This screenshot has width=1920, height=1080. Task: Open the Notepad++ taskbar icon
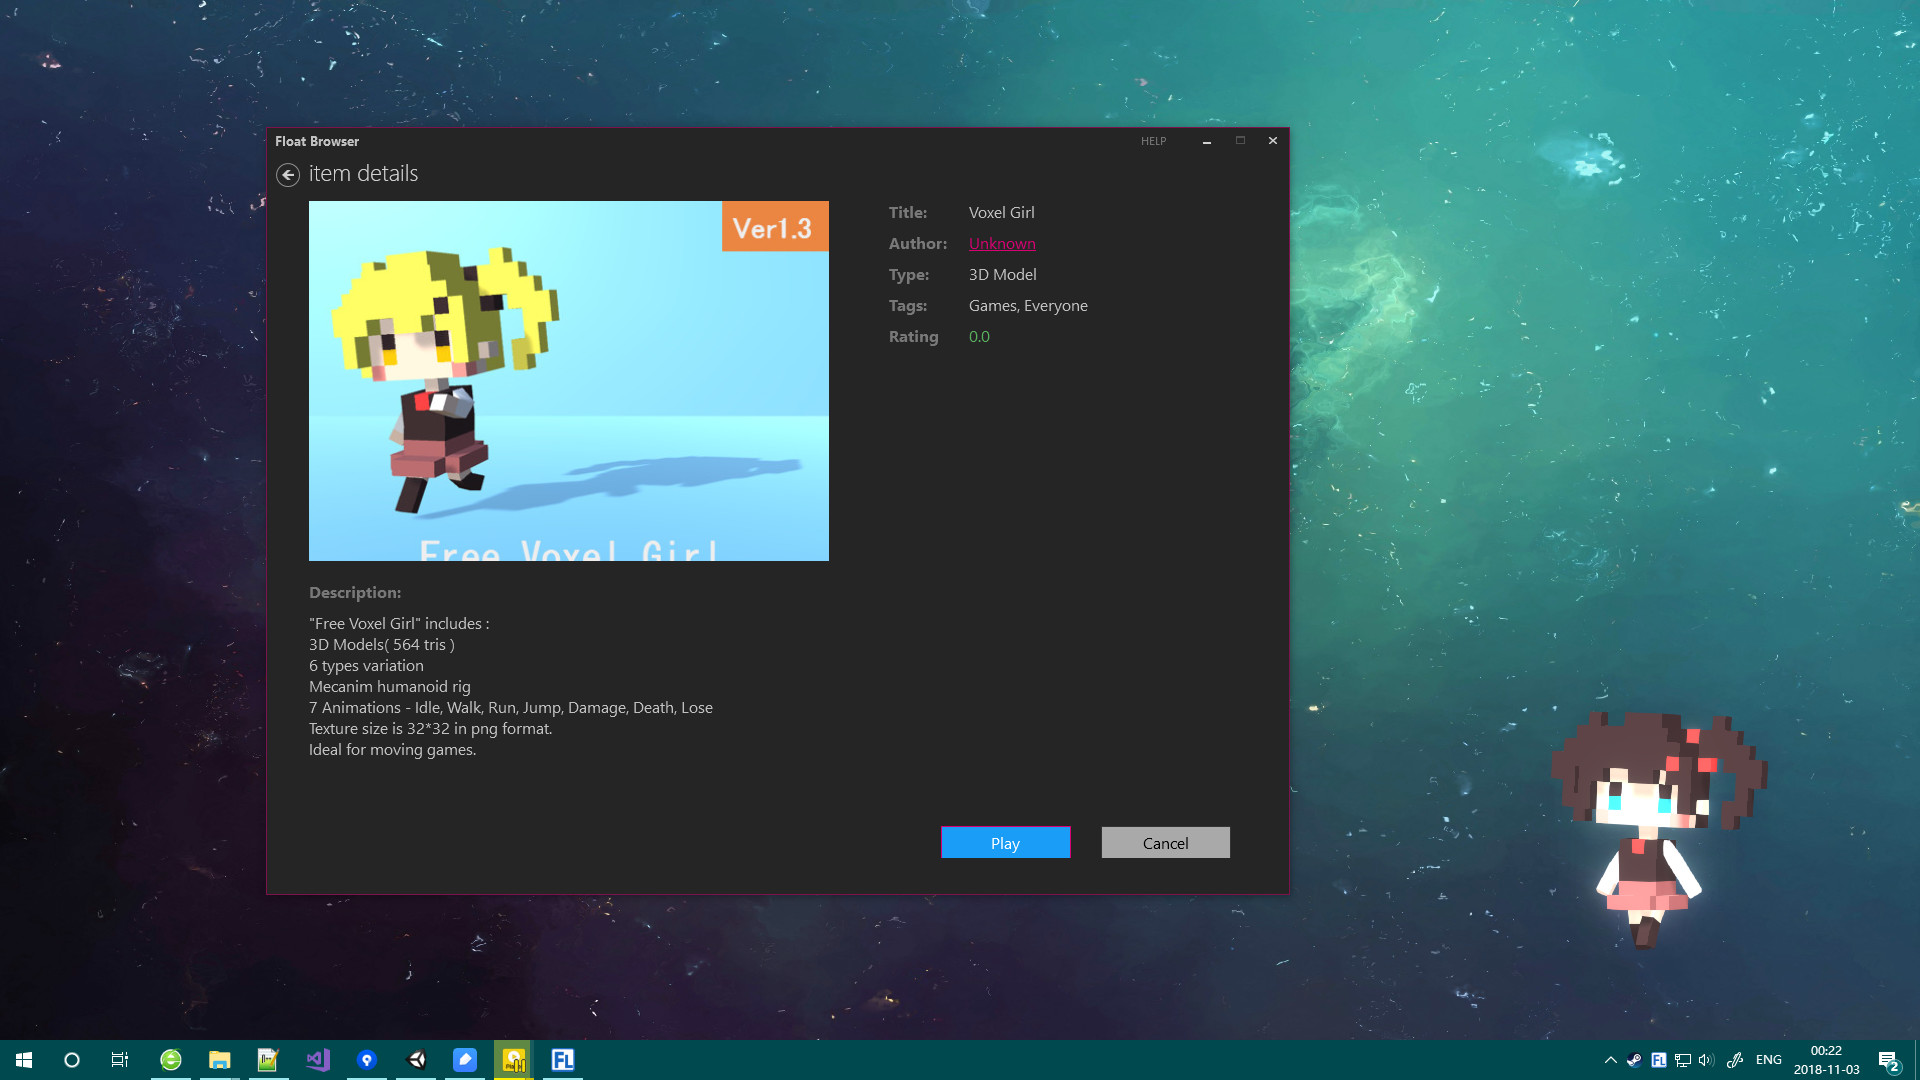268,1060
